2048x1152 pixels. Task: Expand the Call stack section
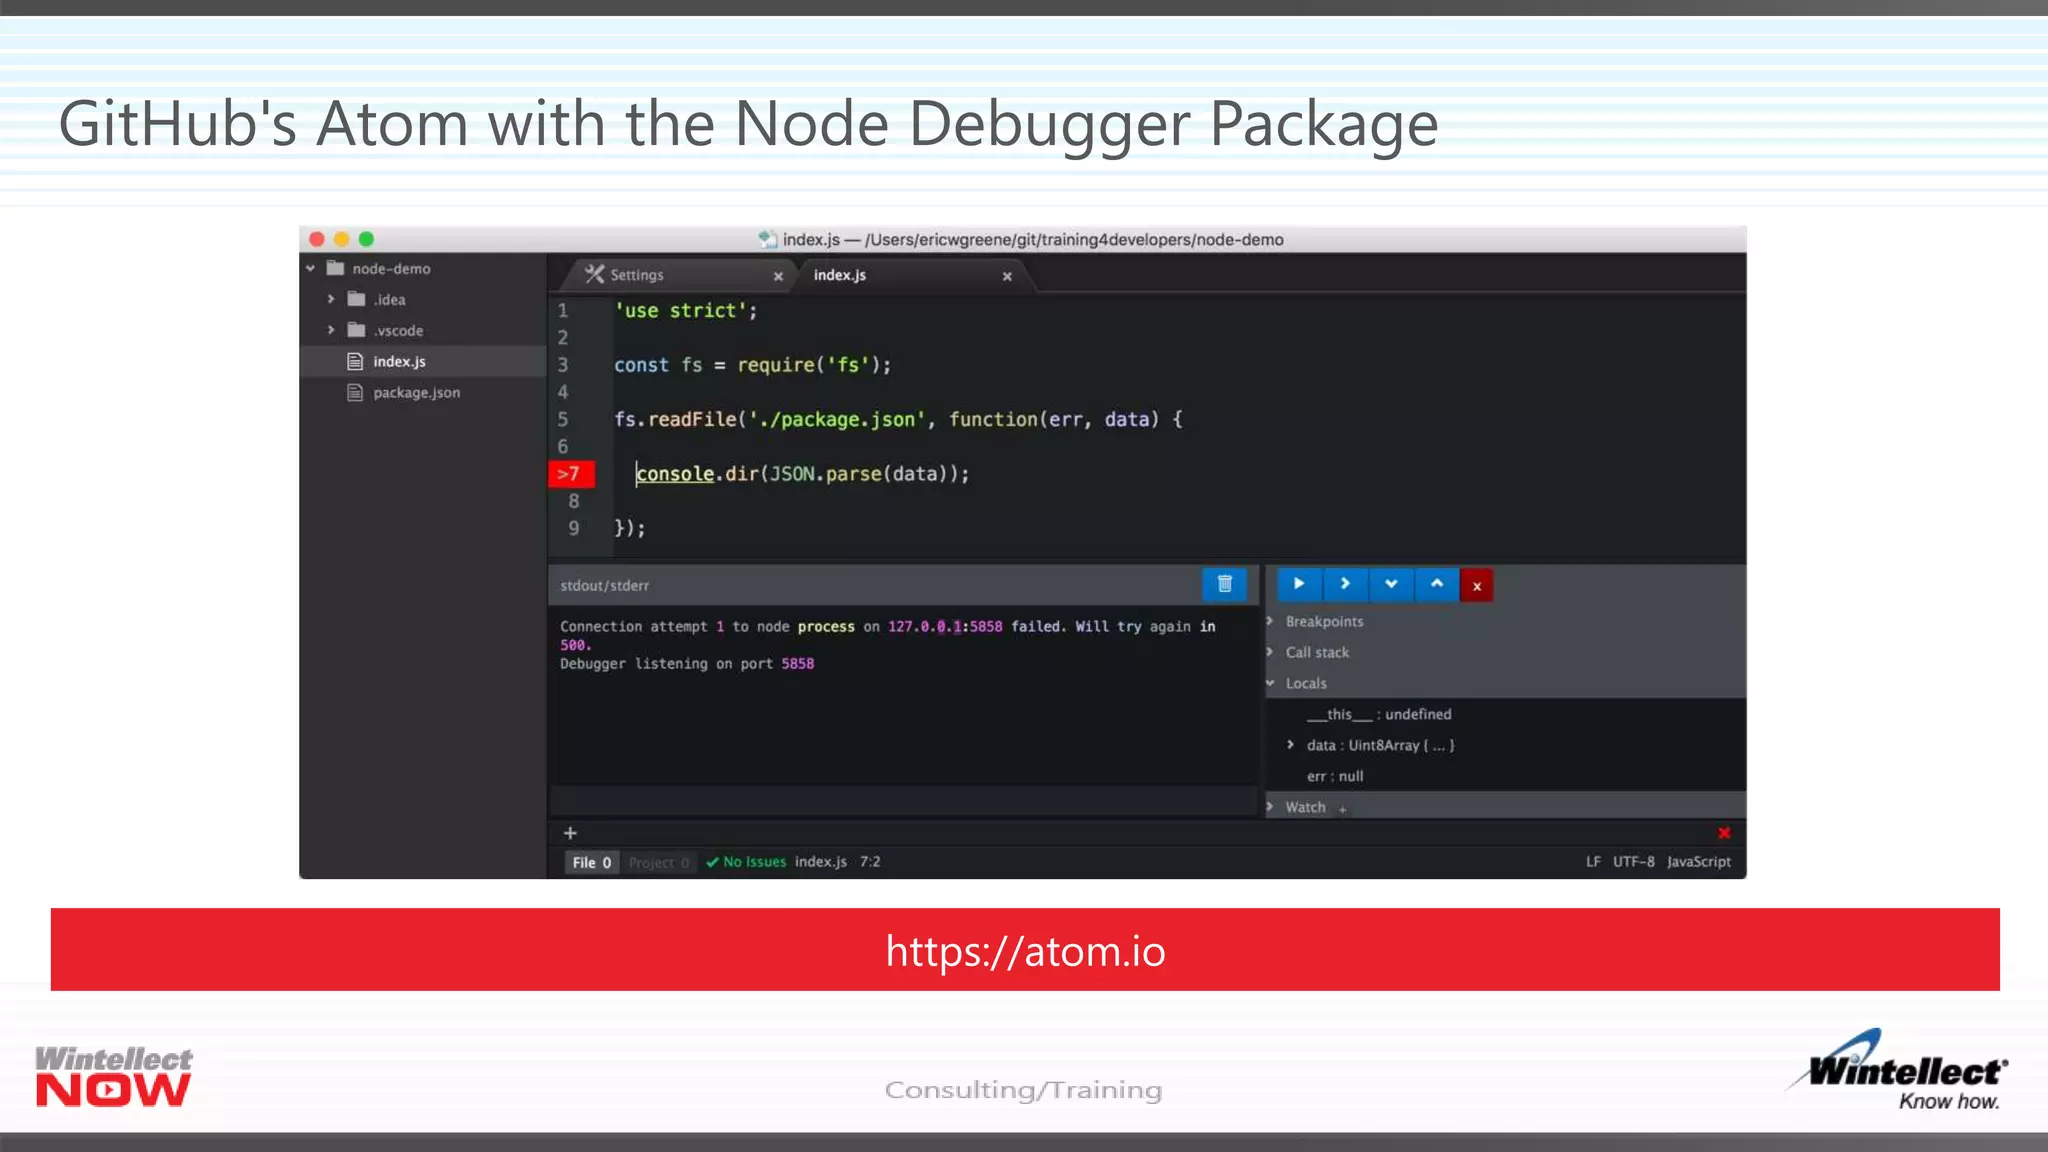pos(1270,652)
